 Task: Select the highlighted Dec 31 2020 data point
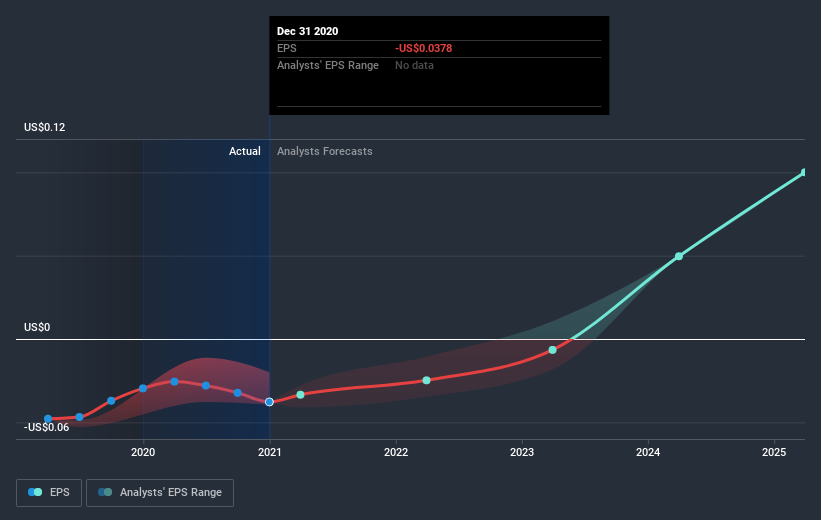[269, 402]
